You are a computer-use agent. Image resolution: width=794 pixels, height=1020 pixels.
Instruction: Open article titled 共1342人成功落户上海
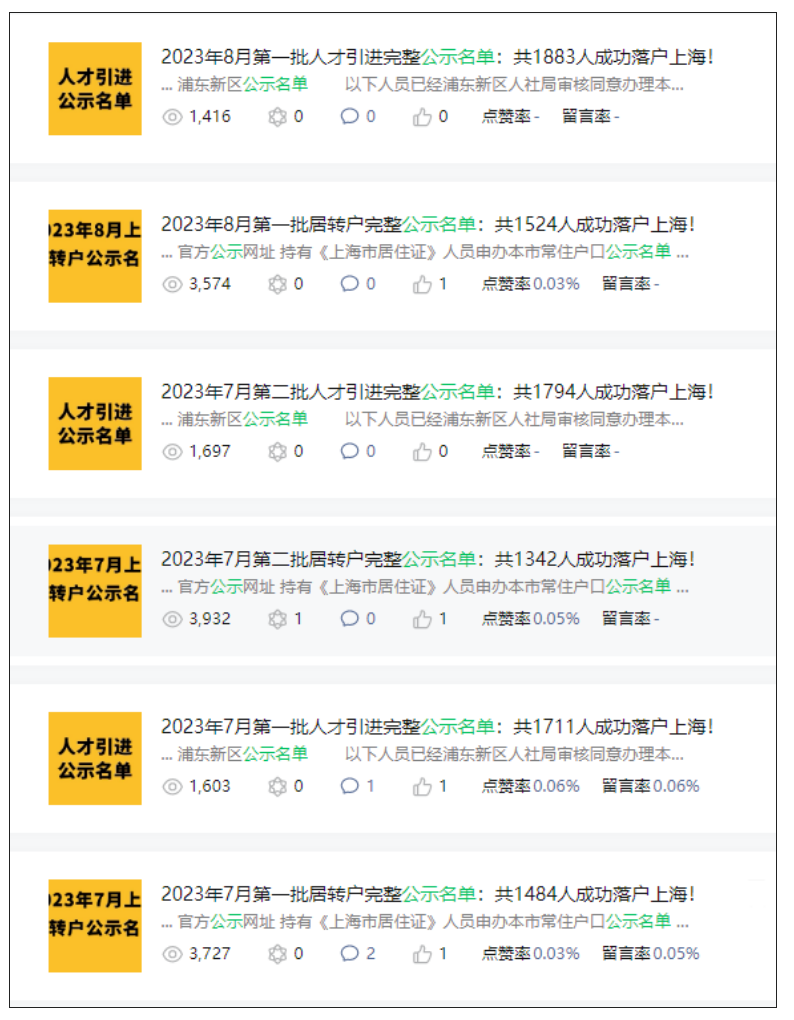(428, 559)
